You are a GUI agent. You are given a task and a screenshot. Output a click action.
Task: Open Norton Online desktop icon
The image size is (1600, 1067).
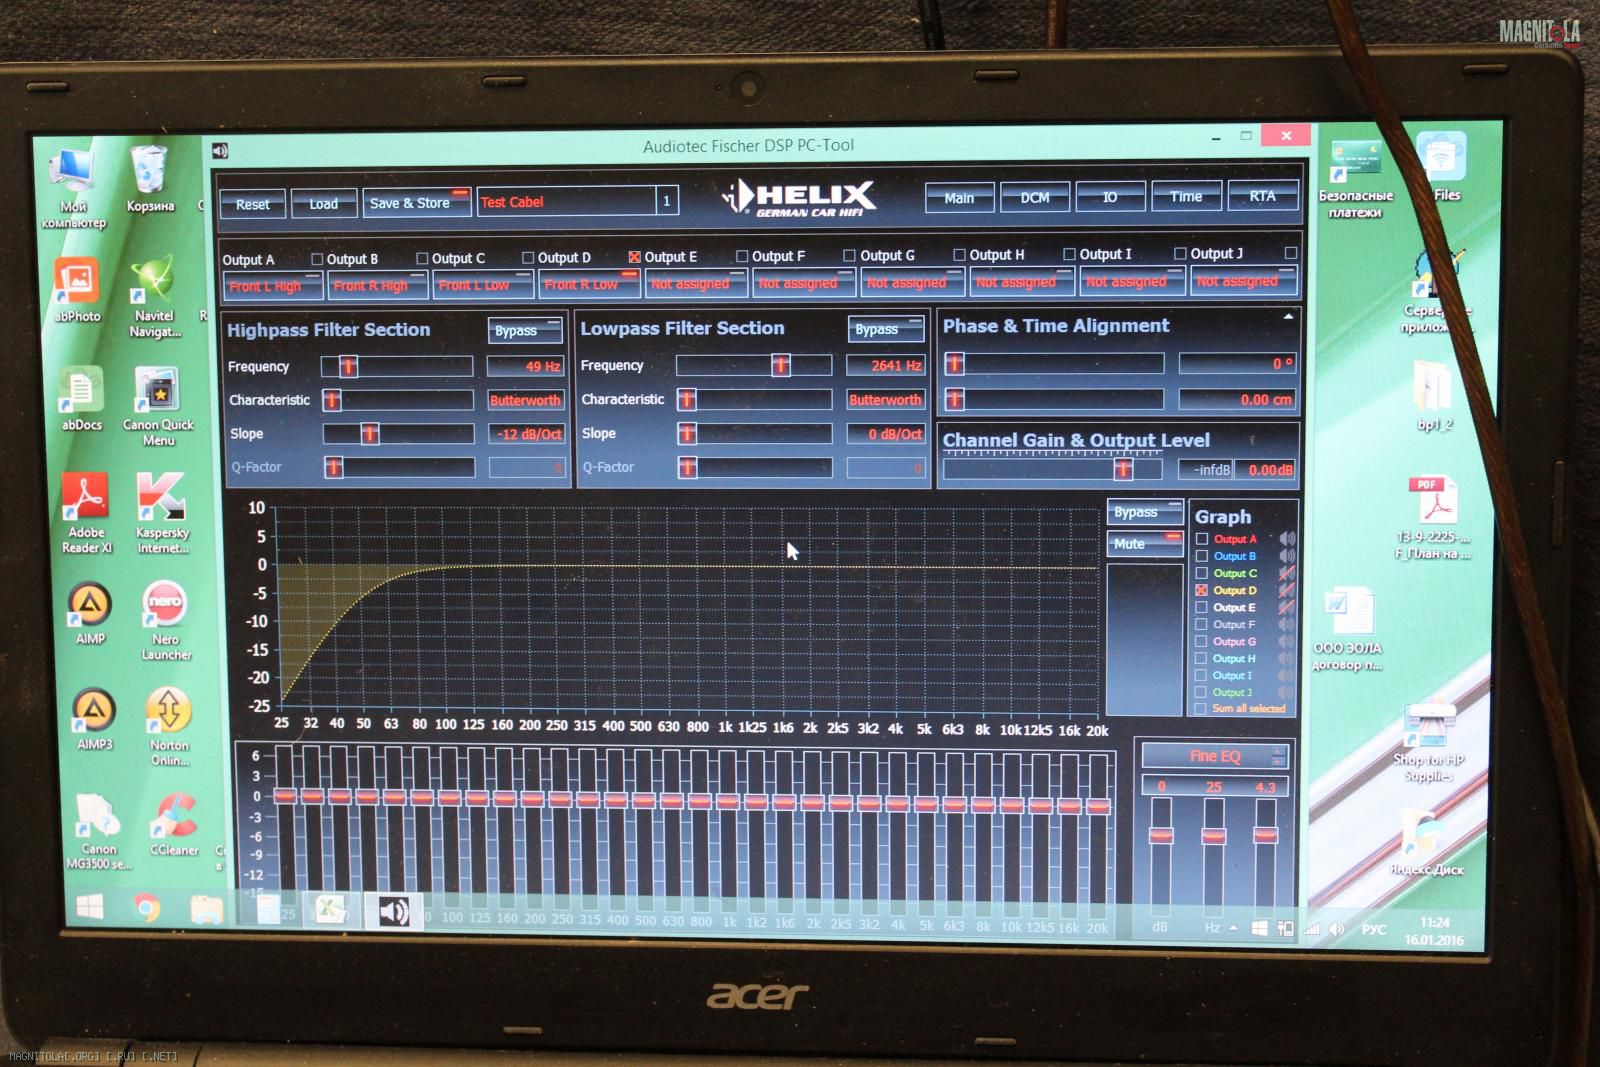pos(169,726)
